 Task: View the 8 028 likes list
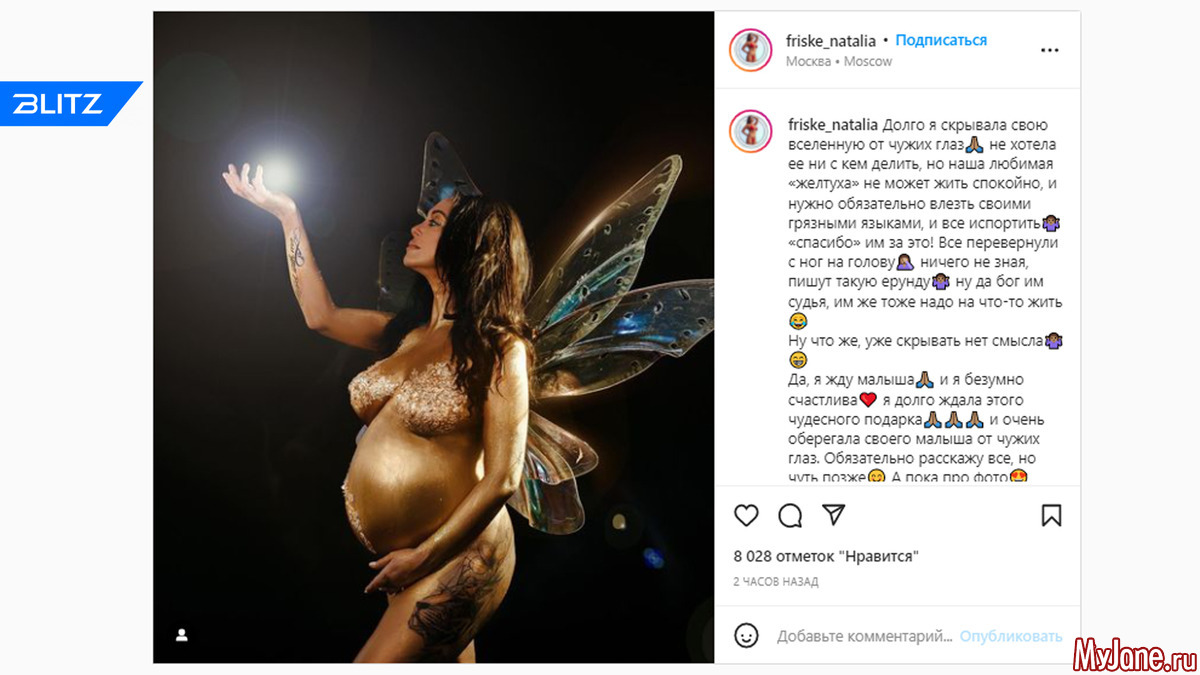pyautogui.click(x=826, y=556)
